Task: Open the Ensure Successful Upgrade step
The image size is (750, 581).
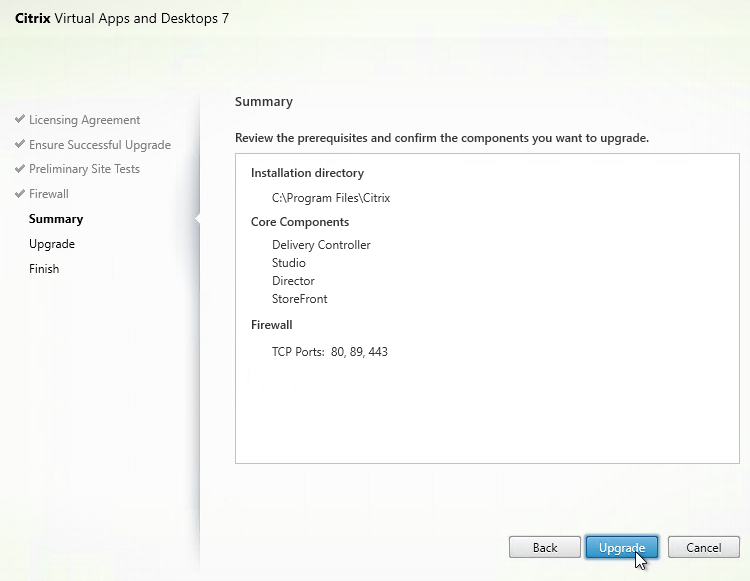Action: click(x=99, y=144)
